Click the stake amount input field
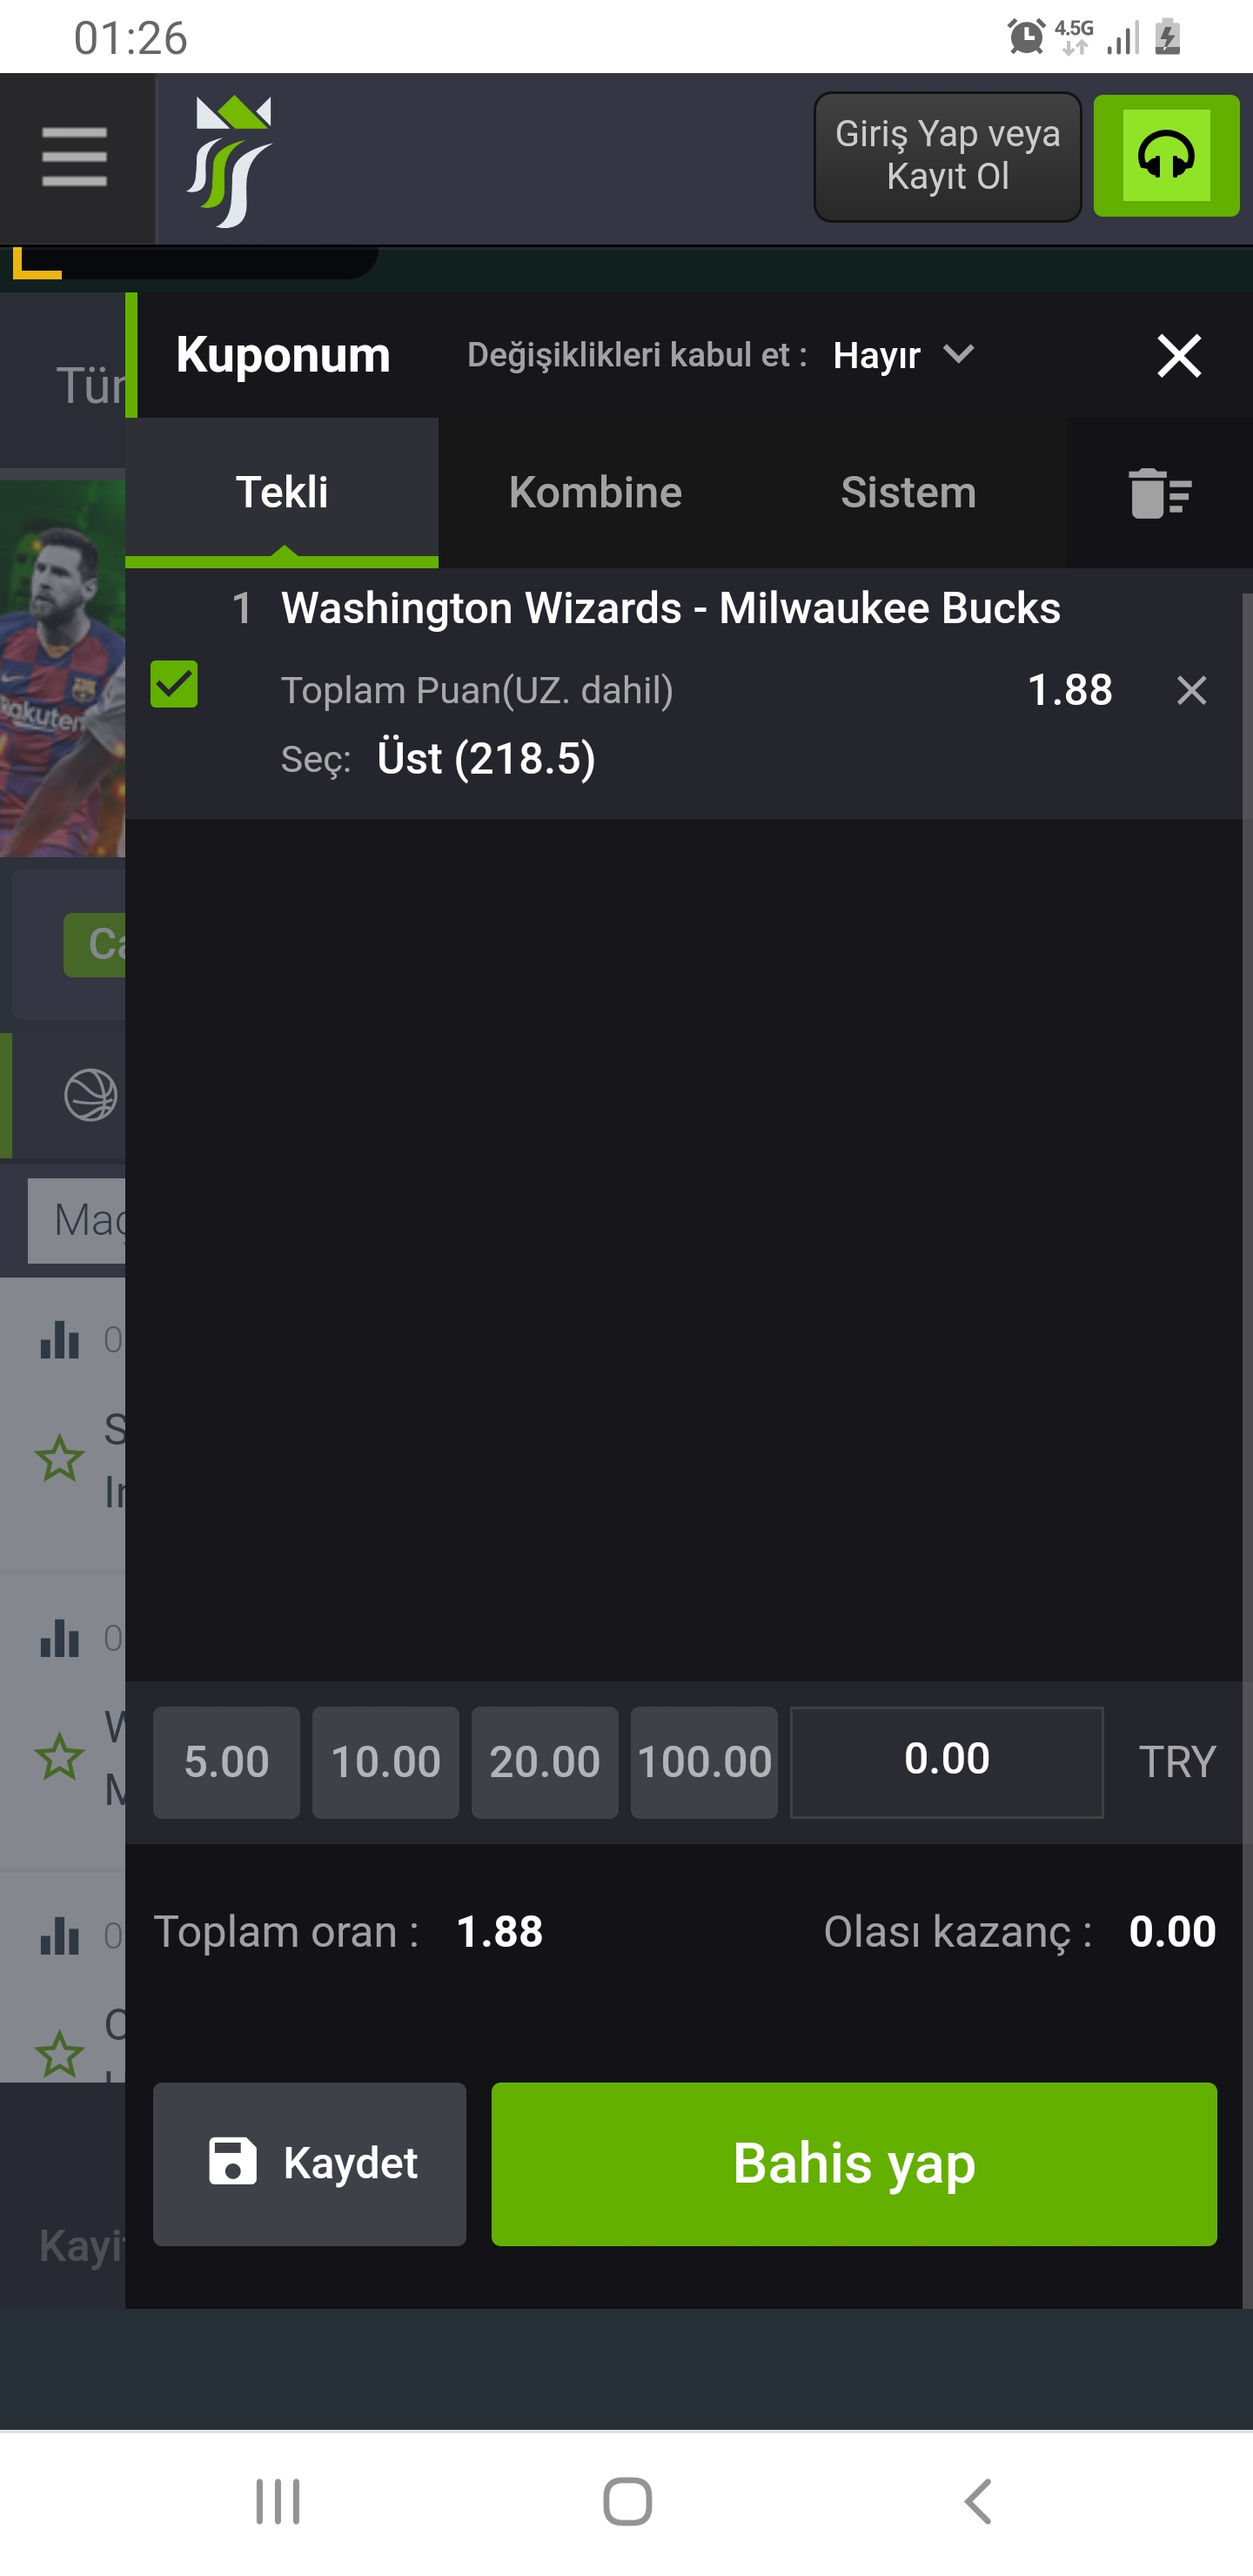1253x2576 pixels. [947, 1762]
